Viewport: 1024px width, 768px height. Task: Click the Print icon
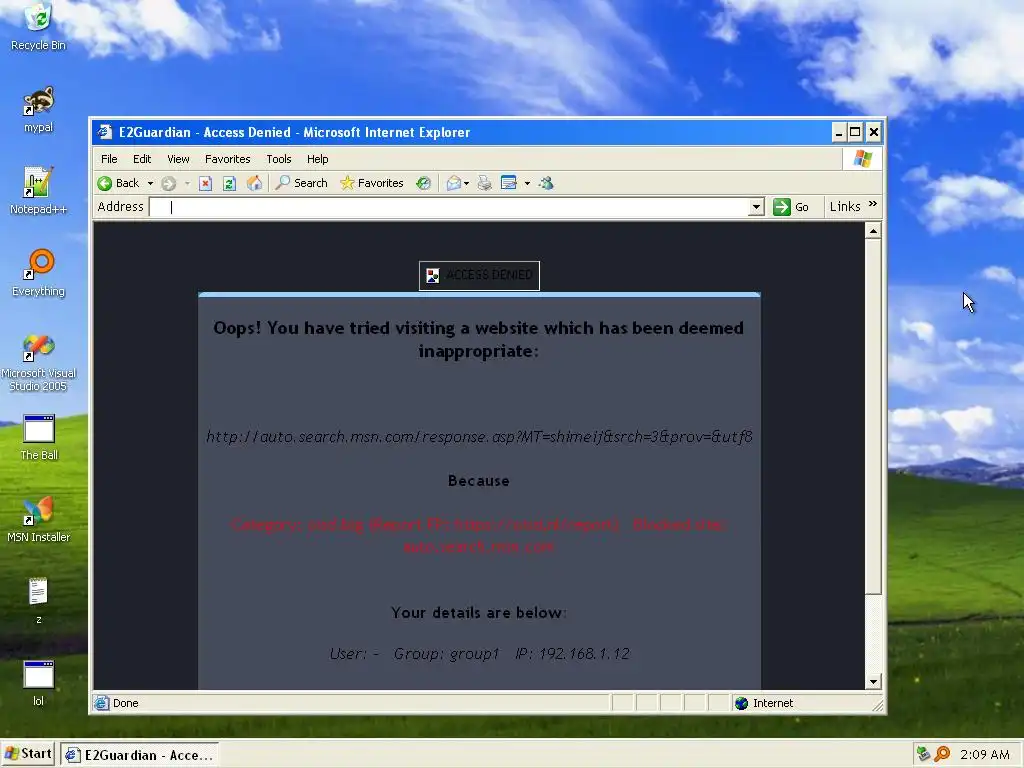click(485, 184)
